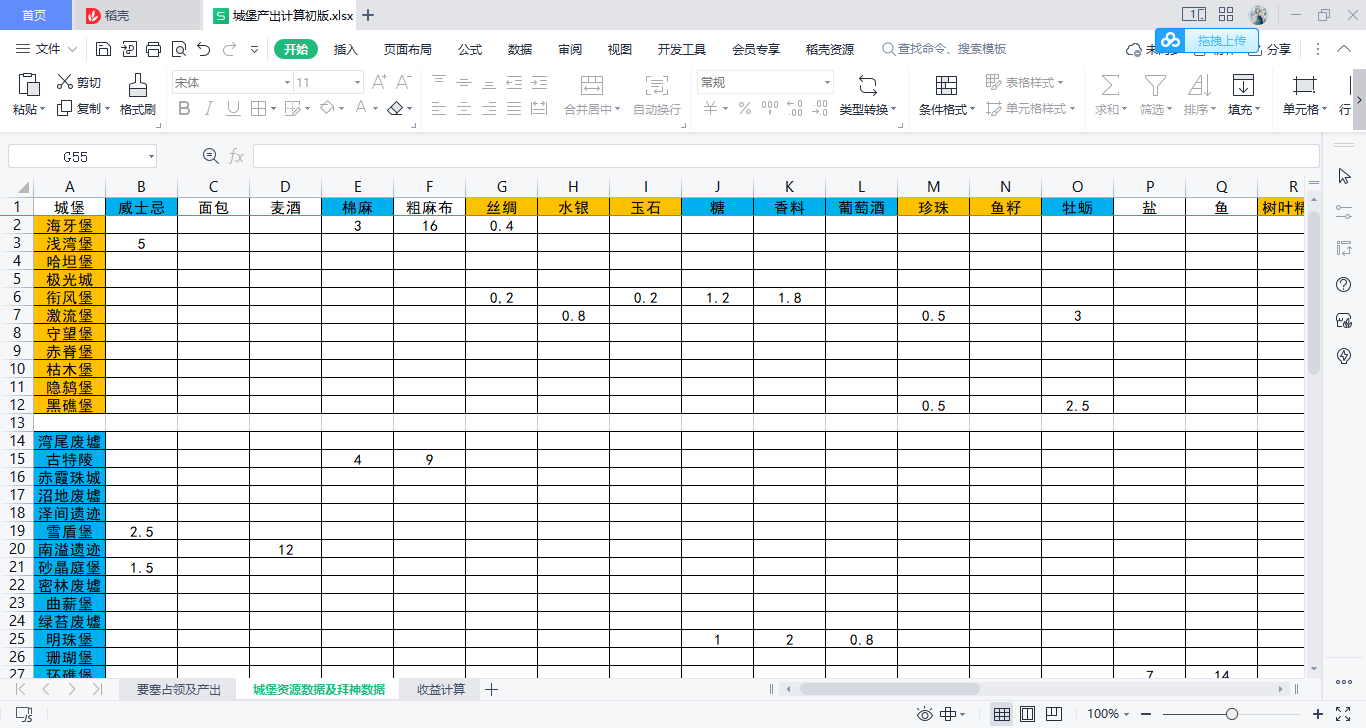Go to the 首页 home tab

[x=35, y=15]
